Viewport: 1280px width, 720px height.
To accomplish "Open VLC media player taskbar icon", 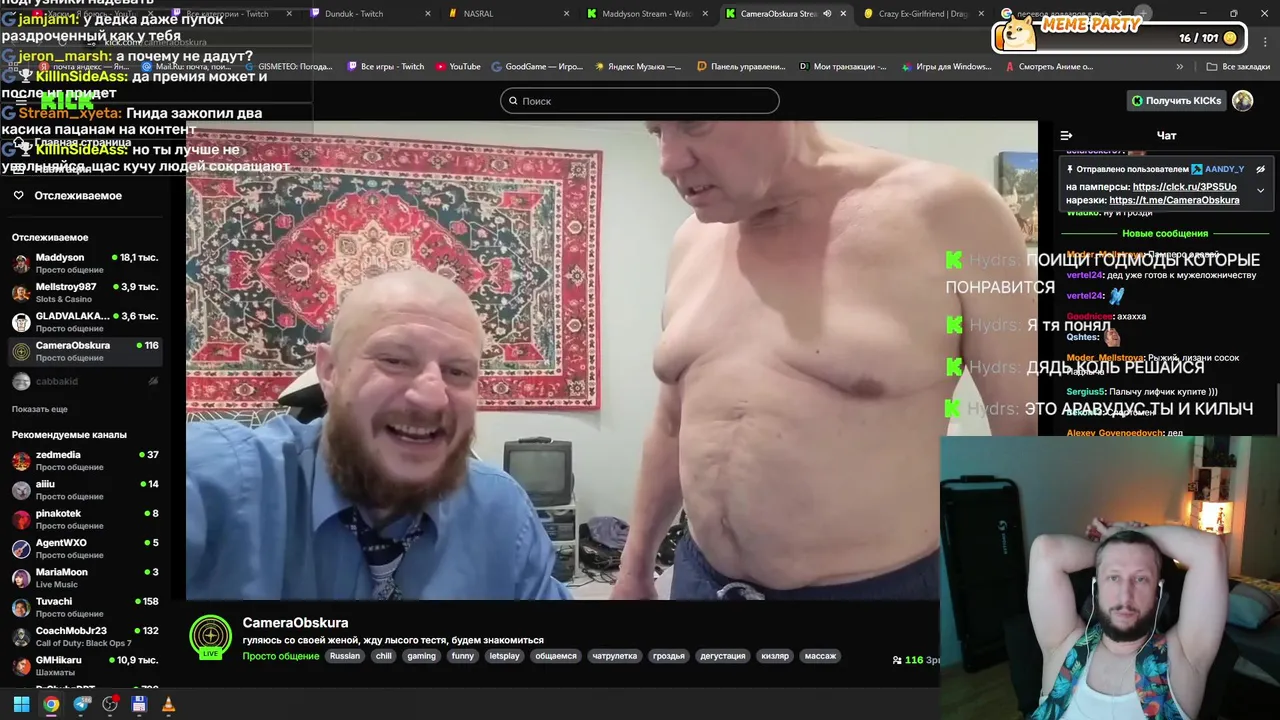I will pyautogui.click(x=168, y=704).
